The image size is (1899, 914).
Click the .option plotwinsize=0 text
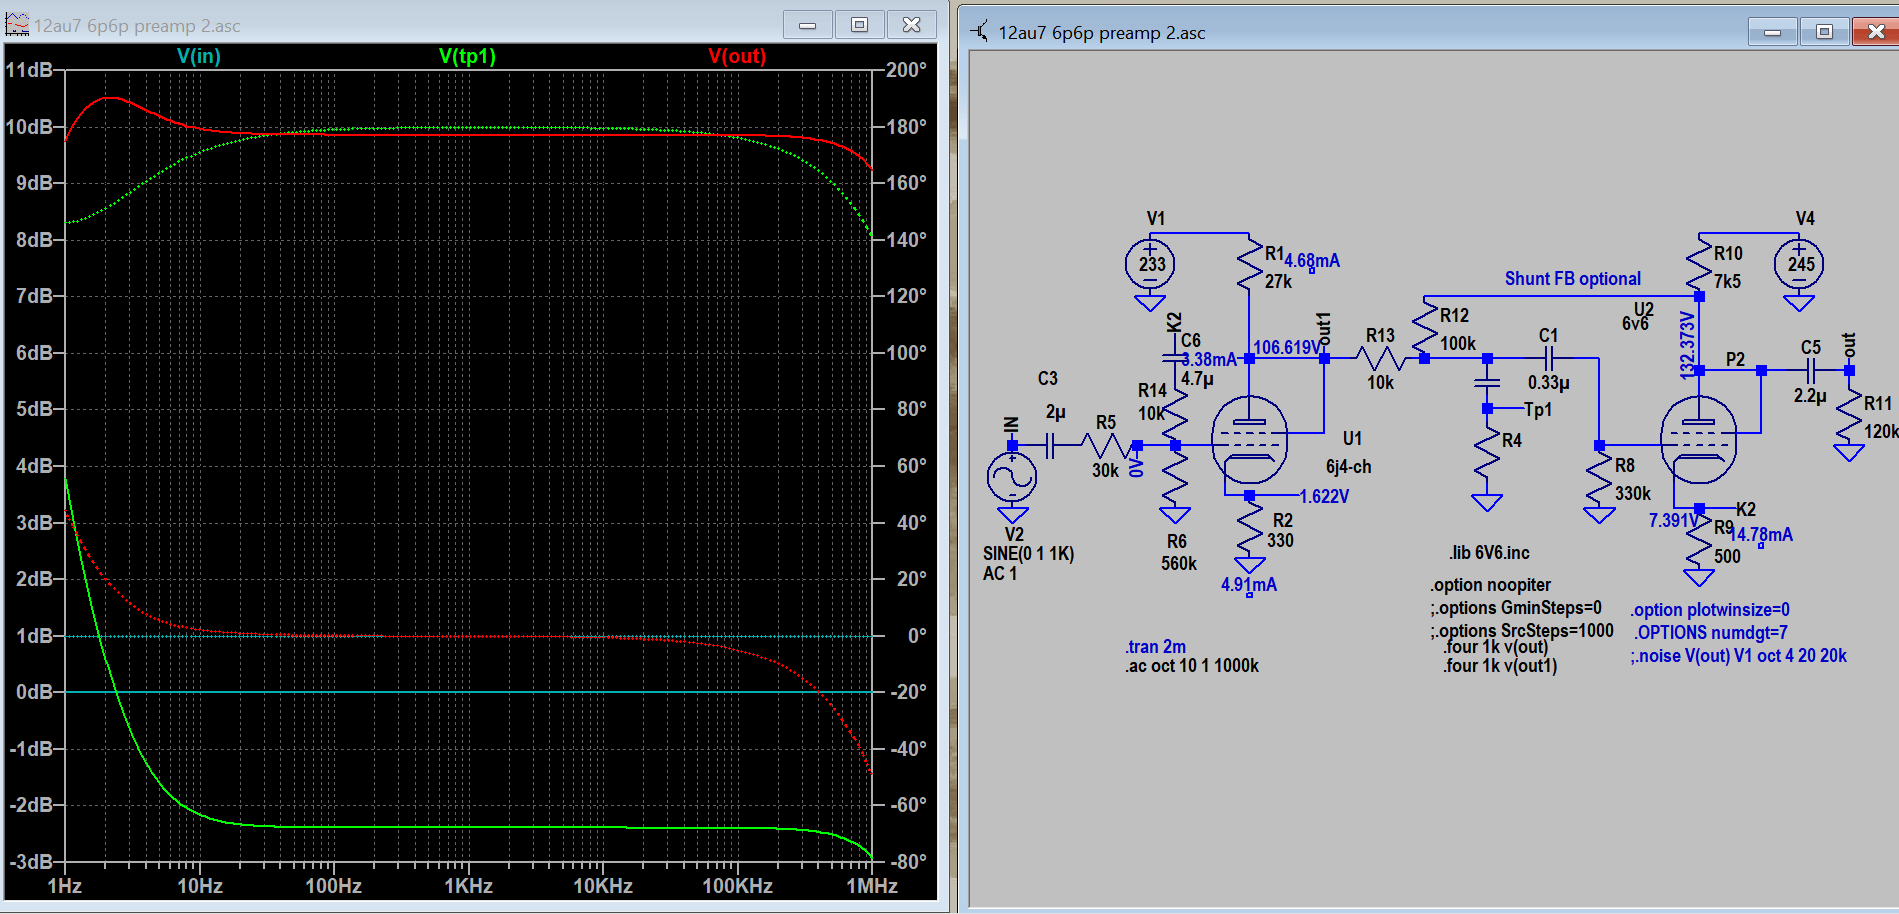tap(1710, 610)
